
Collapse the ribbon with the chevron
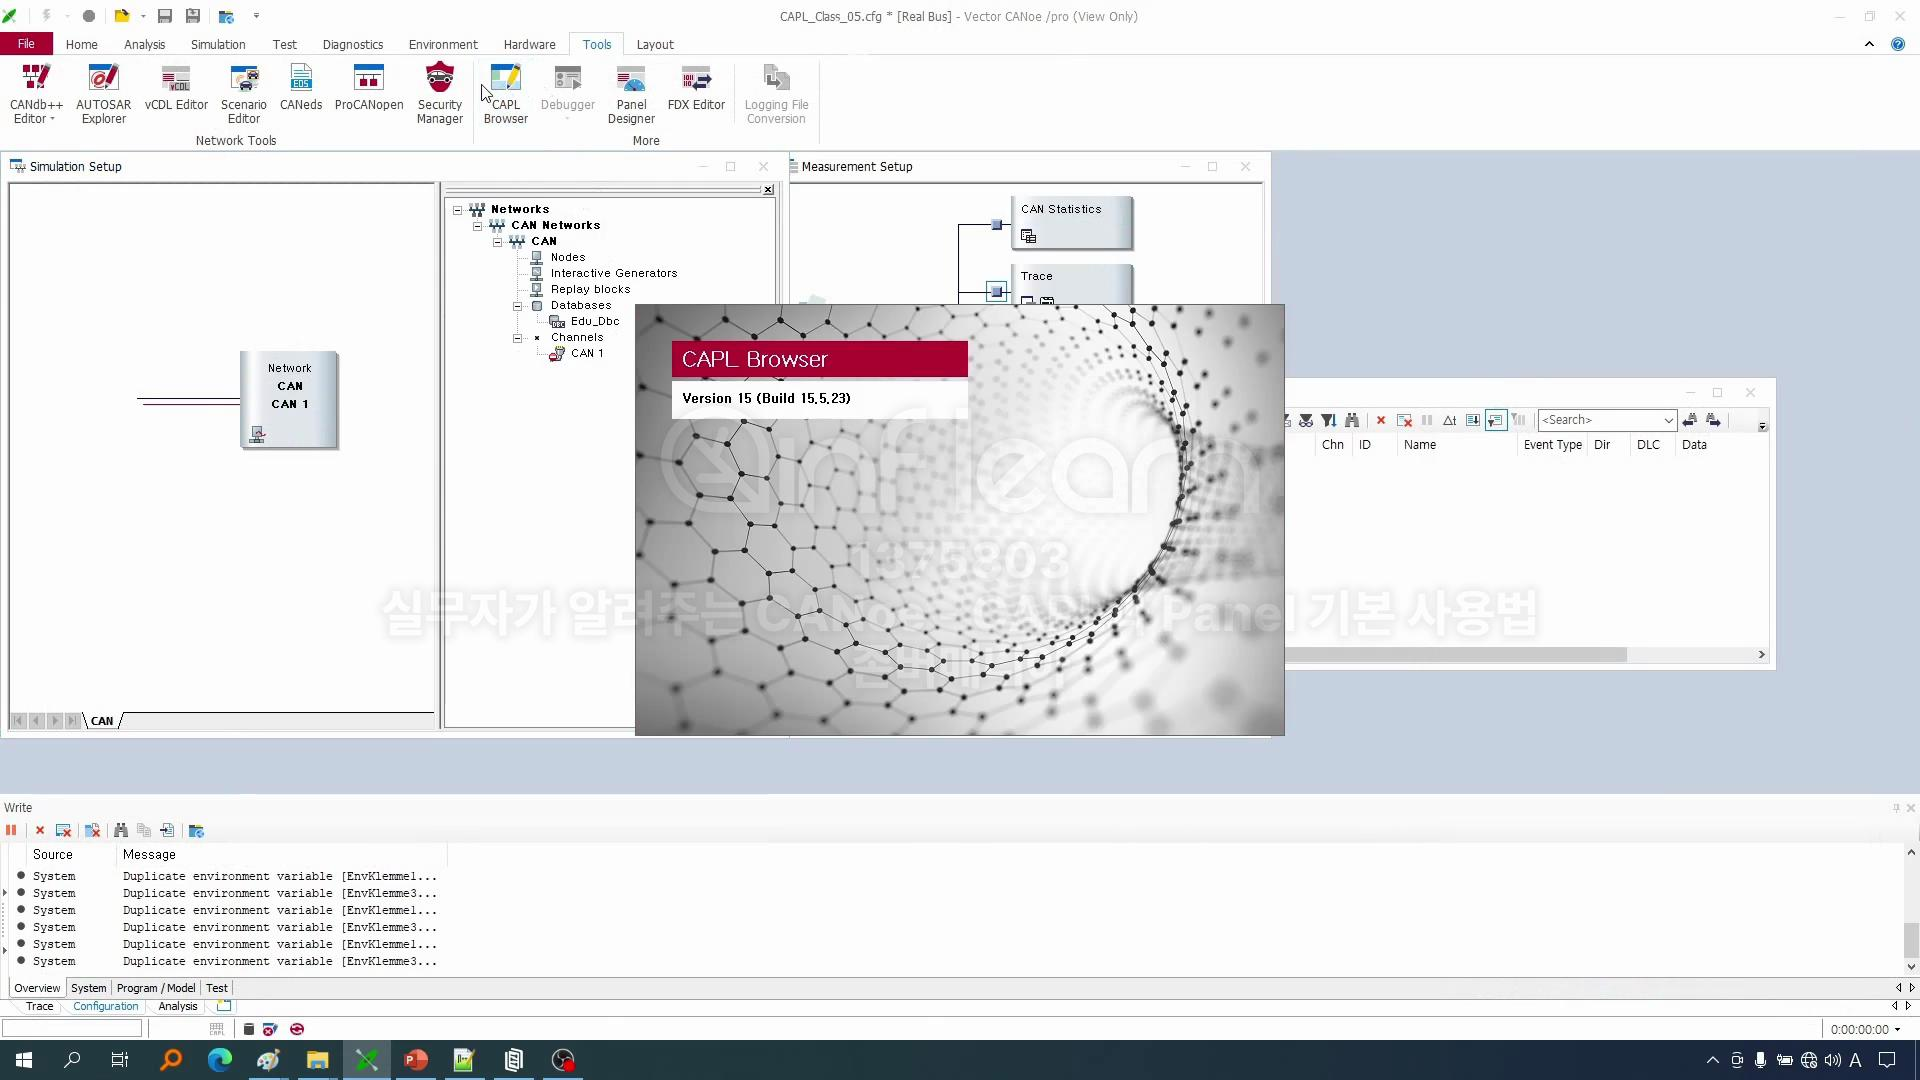(1869, 44)
